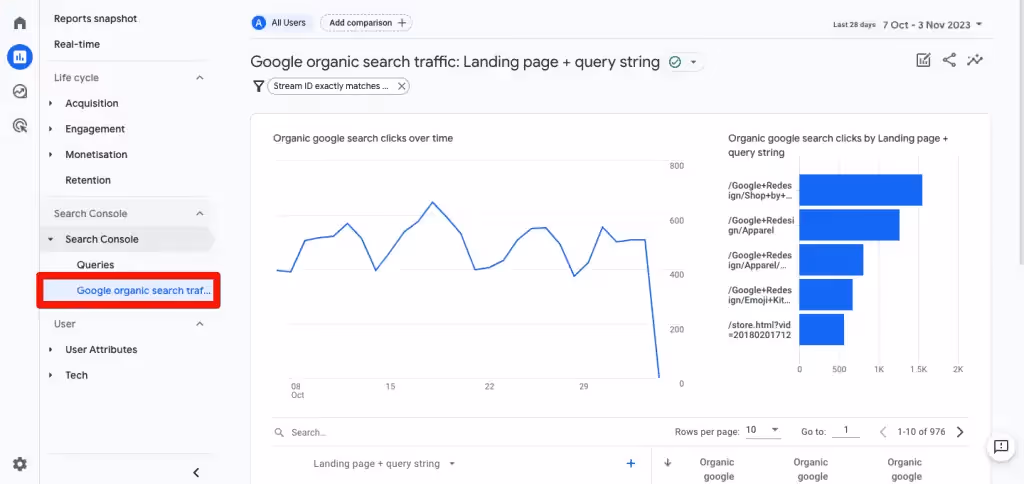The image size is (1024, 484).
Task: Click 'Organic google search clicks over time' title
Action: coord(362,138)
